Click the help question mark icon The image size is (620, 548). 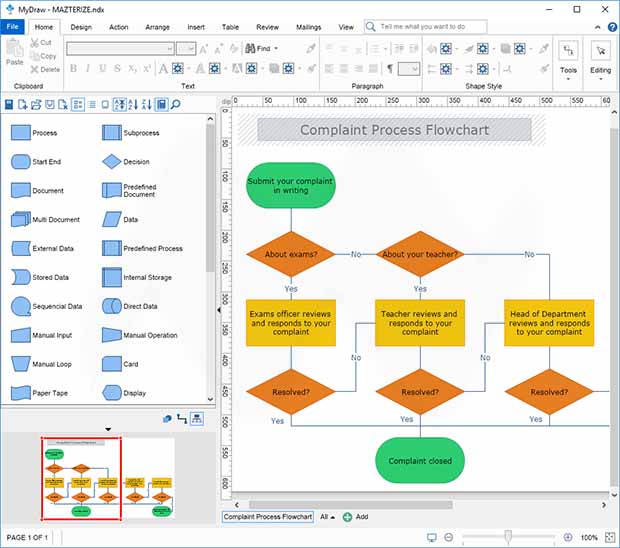pyautogui.click(x=612, y=27)
